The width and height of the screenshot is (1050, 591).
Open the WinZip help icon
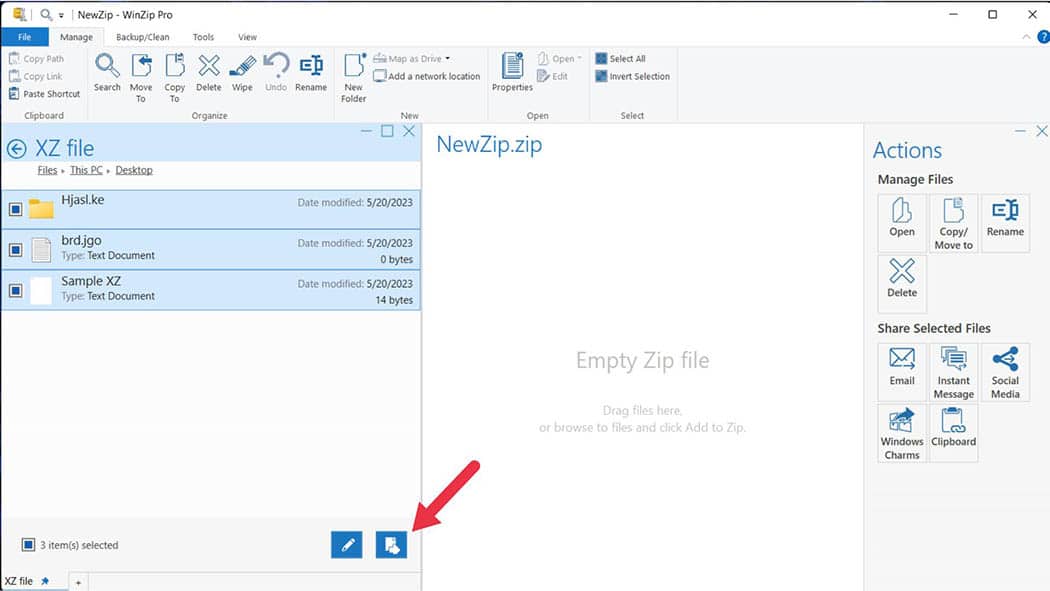tap(1043, 37)
